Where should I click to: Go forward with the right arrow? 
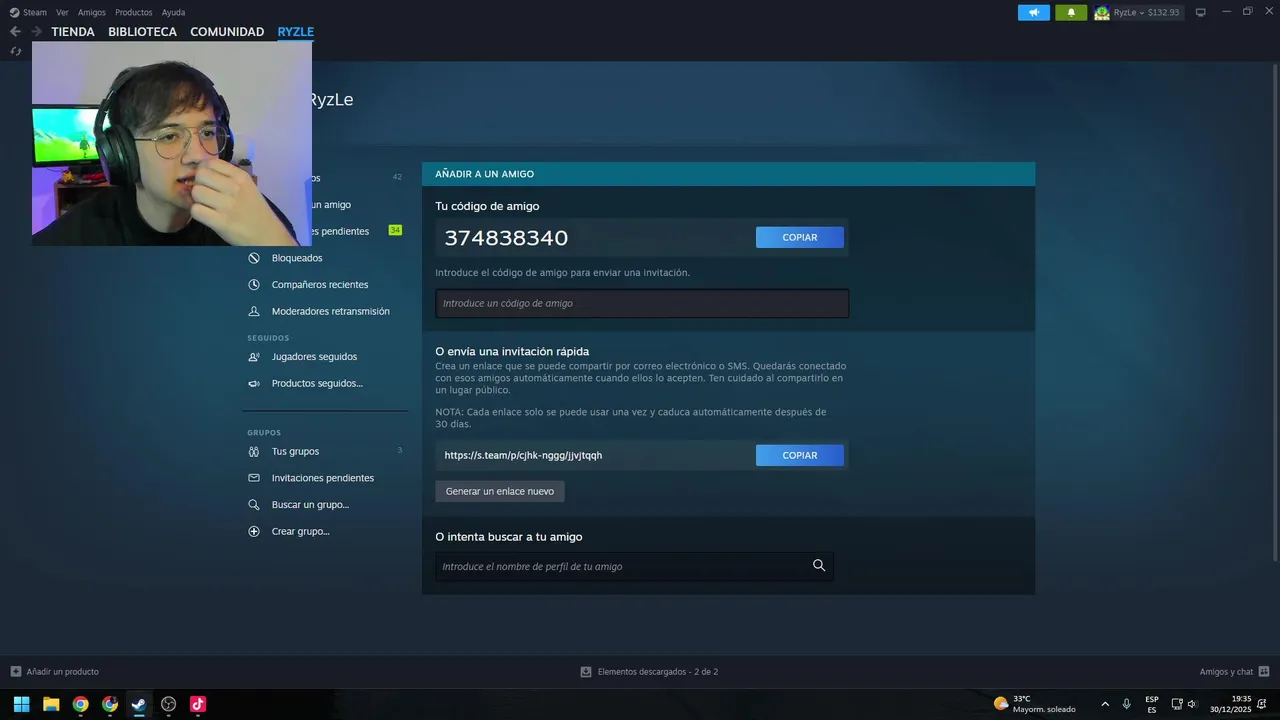36,31
